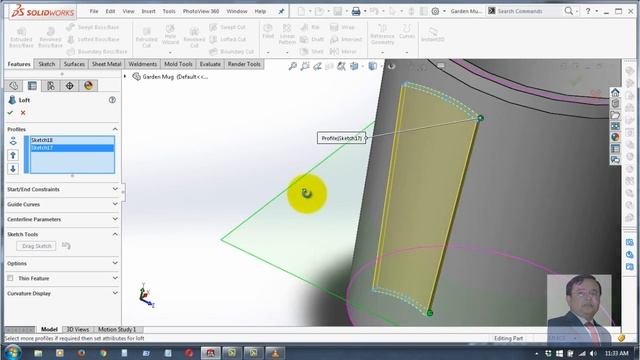
Task: Click the Extruded Cut tool
Action: click(146, 37)
